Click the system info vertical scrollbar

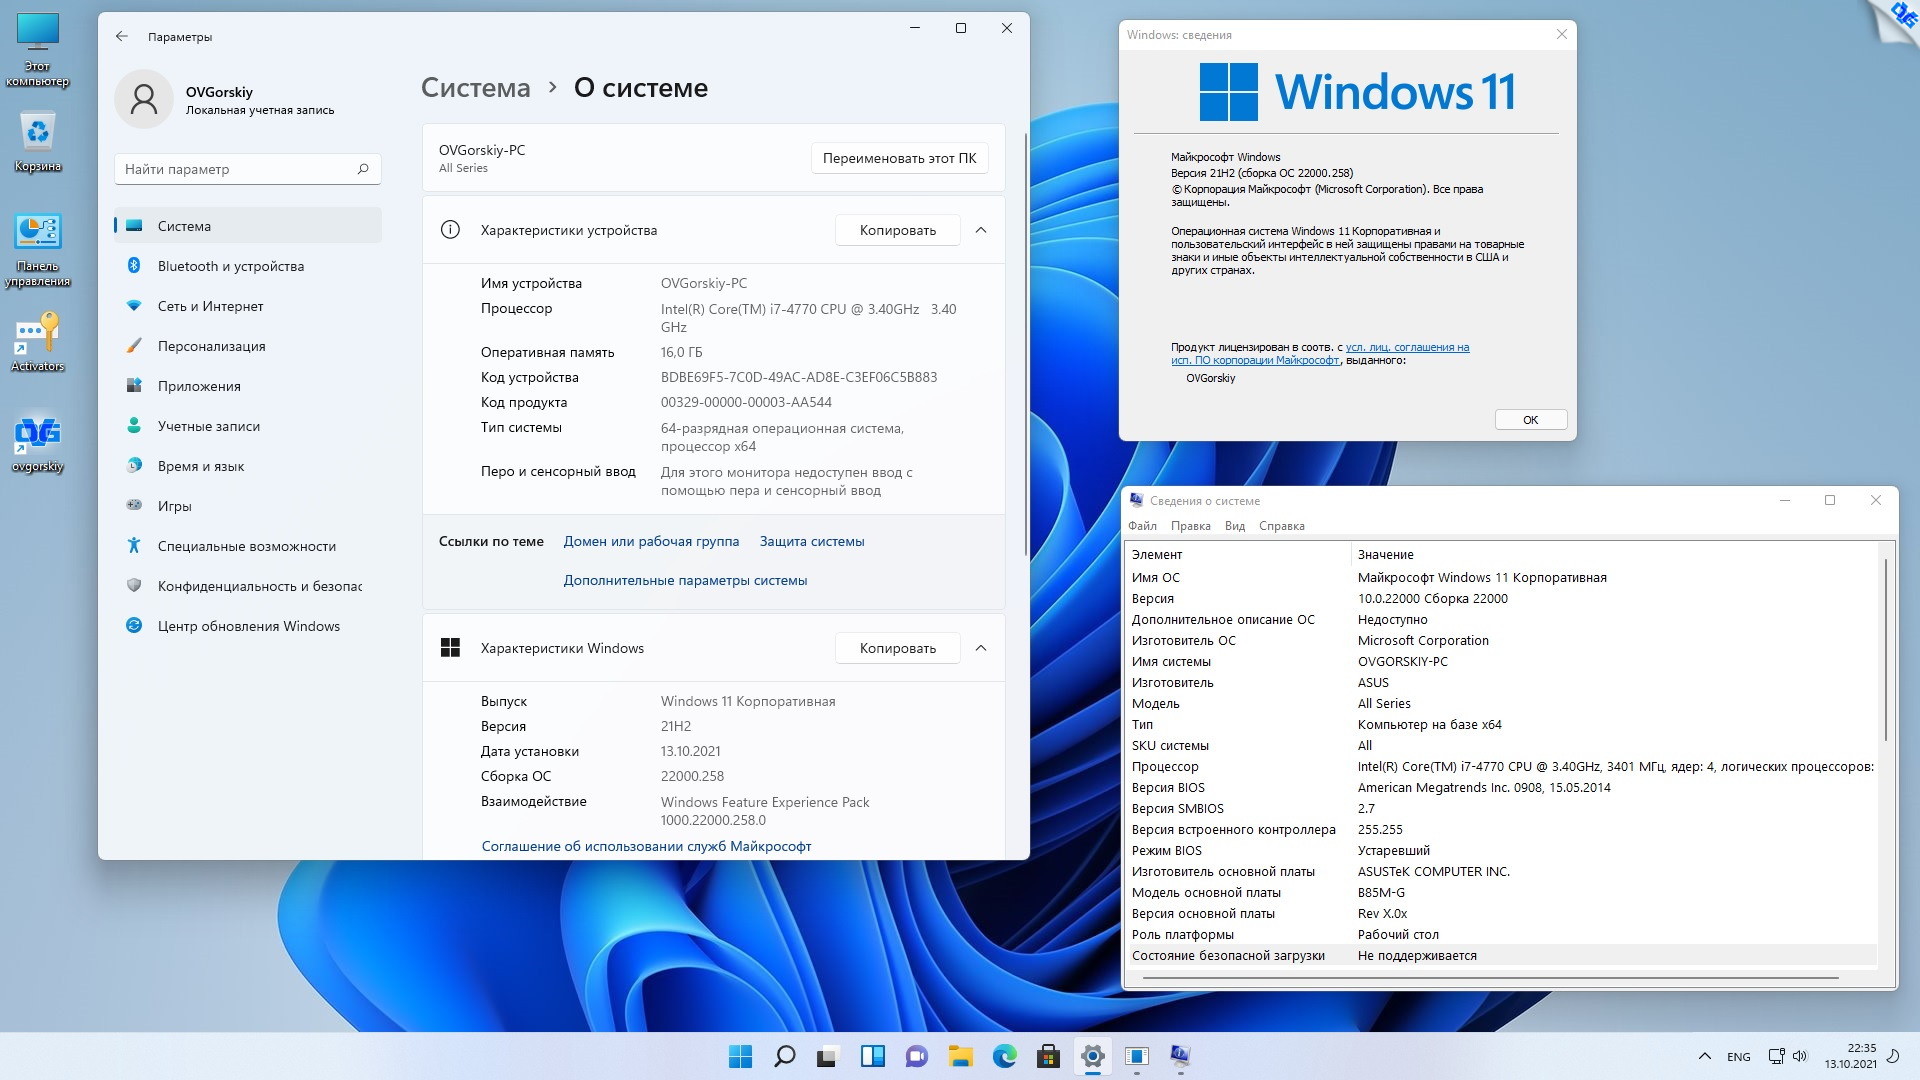(x=1886, y=650)
